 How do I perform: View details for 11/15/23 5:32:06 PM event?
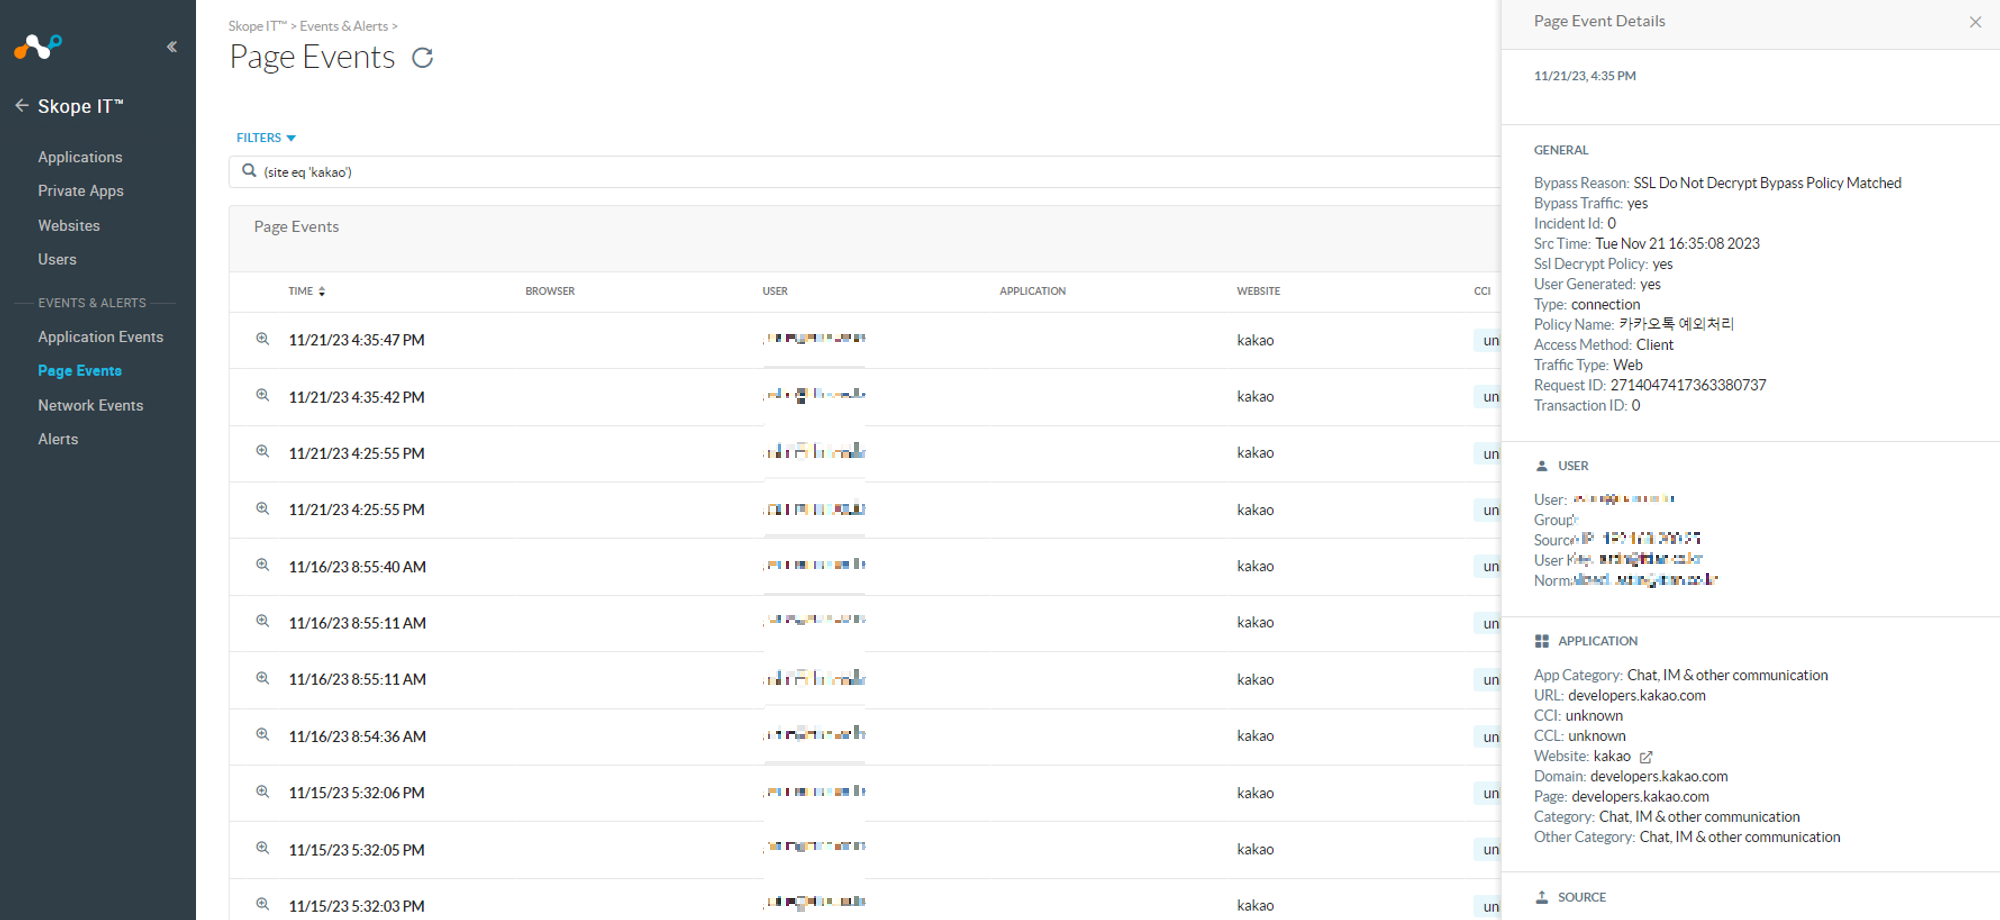(x=262, y=791)
